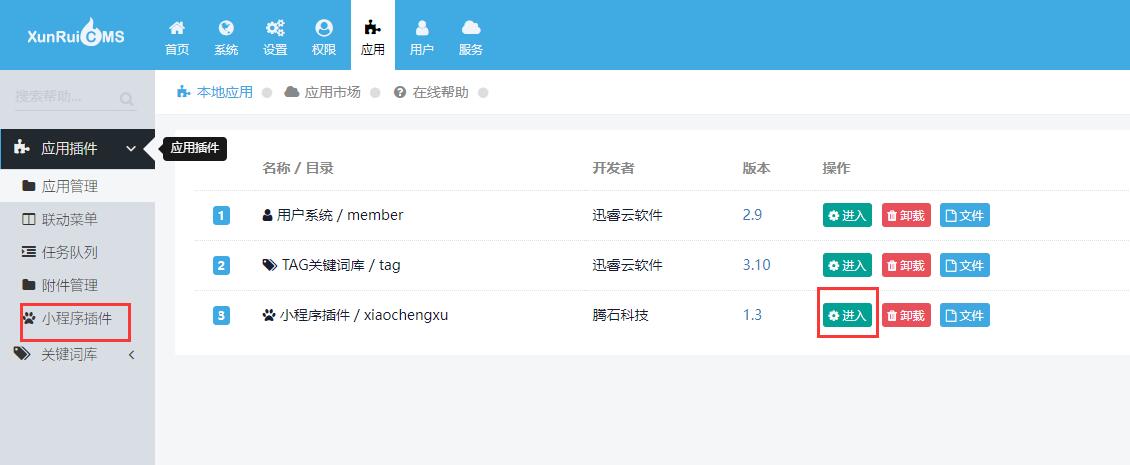Collapse the 应用插件 sidebar section
Image resolution: width=1130 pixels, height=465 pixels.
[x=77, y=149]
